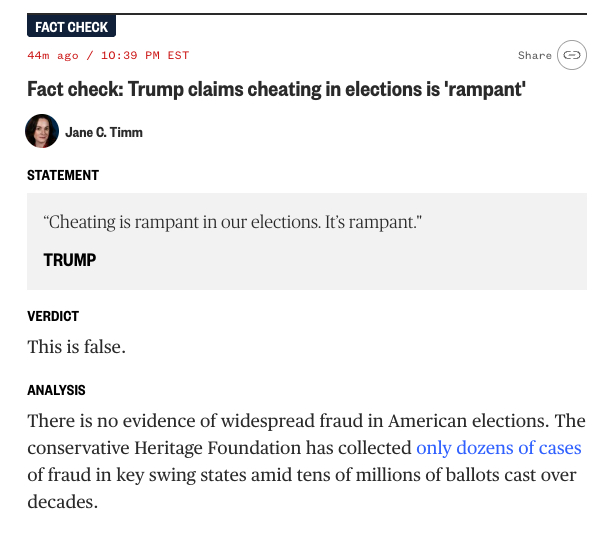Follow the 'only dozens of cases' link
This screenshot has width=615, height=546.
(x=499, y=447)
